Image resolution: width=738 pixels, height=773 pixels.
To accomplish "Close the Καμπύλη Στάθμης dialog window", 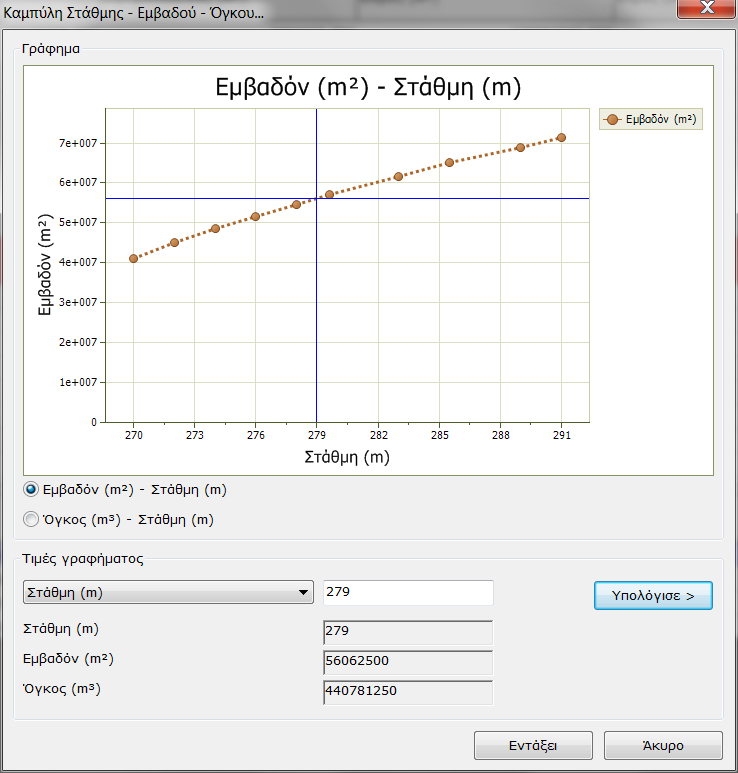I will tap(705, 14).
